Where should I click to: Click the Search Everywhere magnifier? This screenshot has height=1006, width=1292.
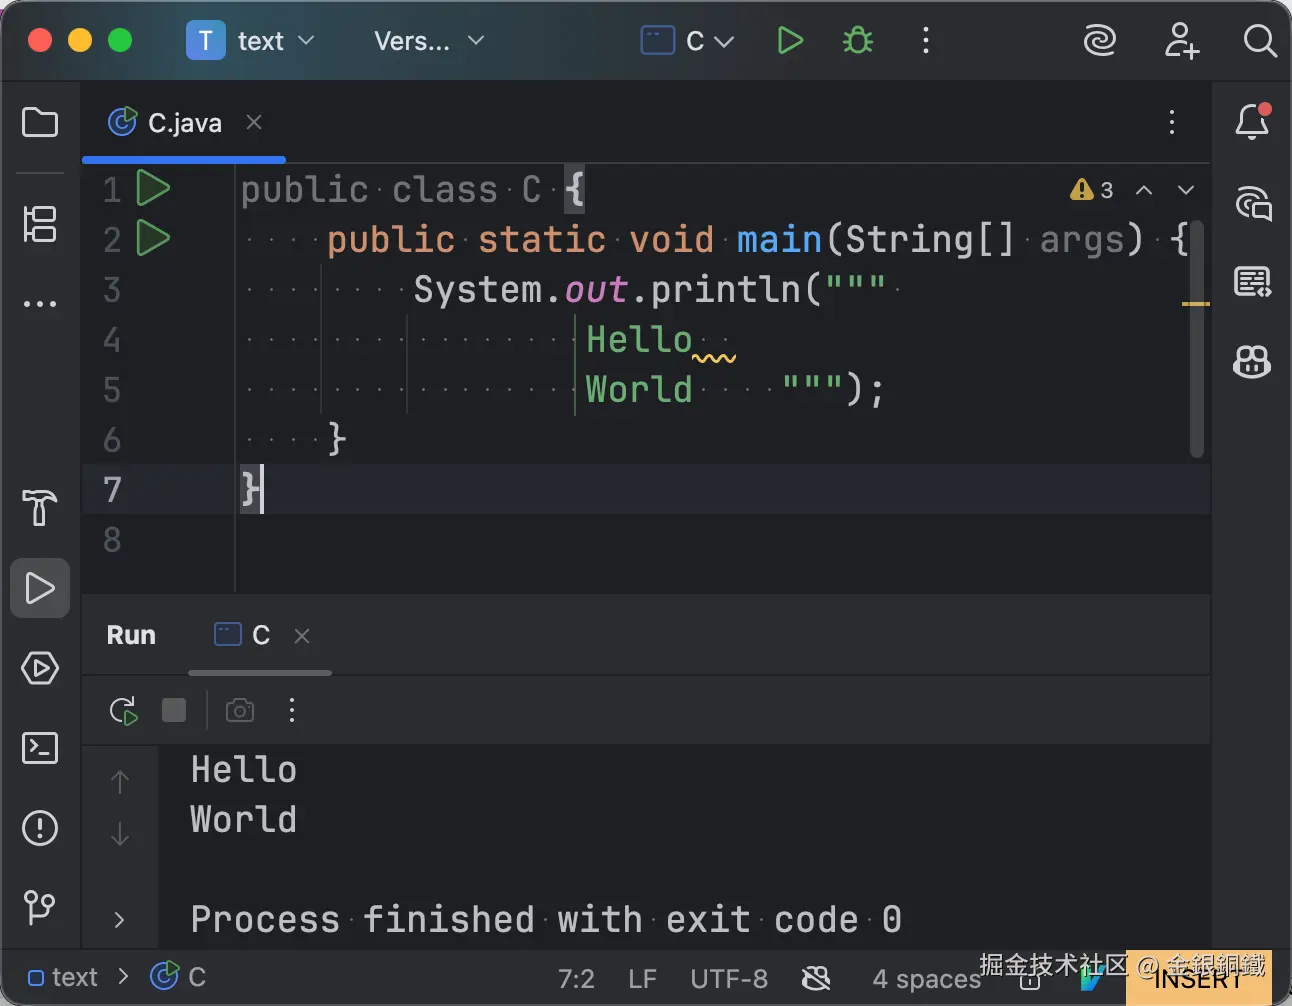coord(1259,41)
